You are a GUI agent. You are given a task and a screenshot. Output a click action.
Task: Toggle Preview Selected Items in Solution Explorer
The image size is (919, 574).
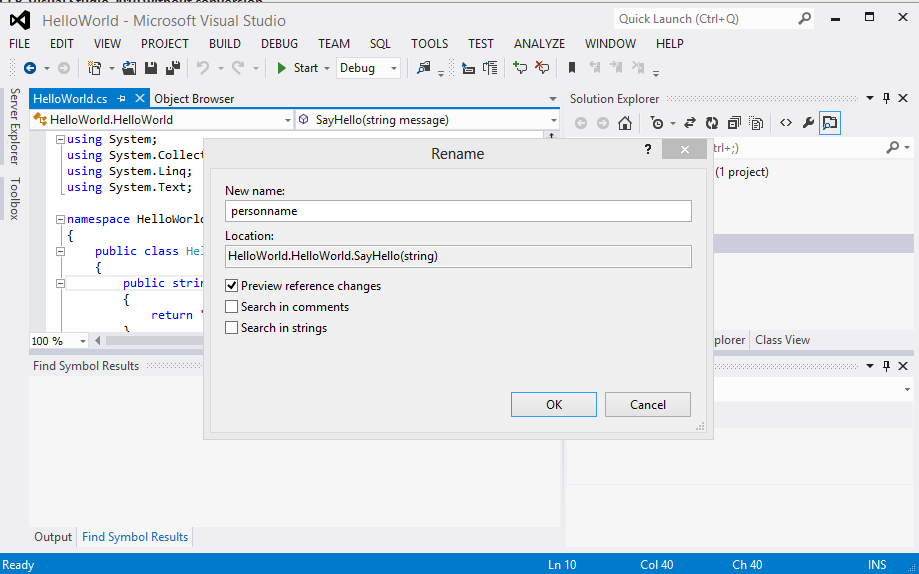830,123
